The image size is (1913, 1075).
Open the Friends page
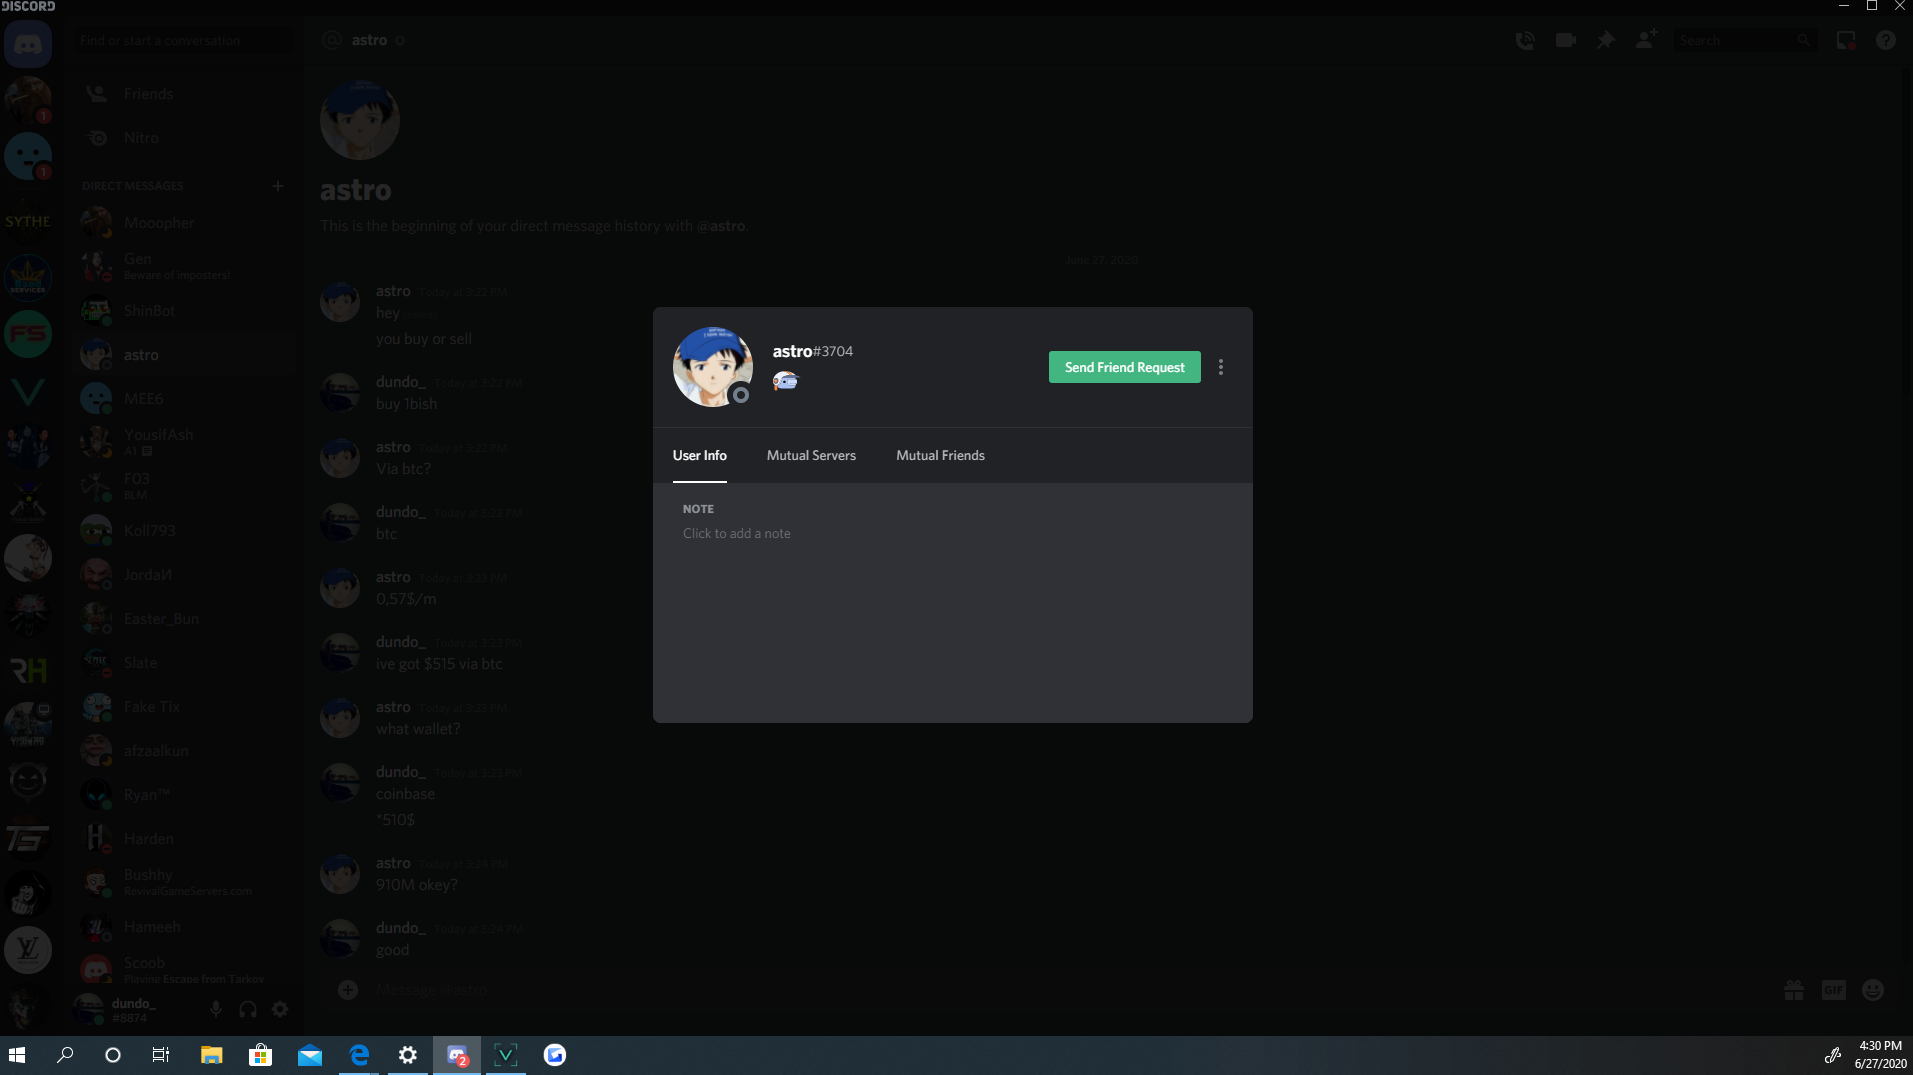184,94
